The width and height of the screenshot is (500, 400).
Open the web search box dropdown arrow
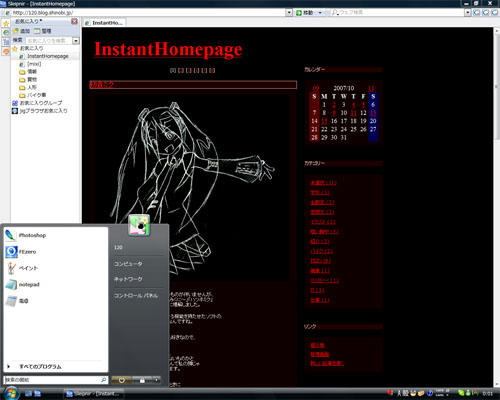click(x=468, y=13)
